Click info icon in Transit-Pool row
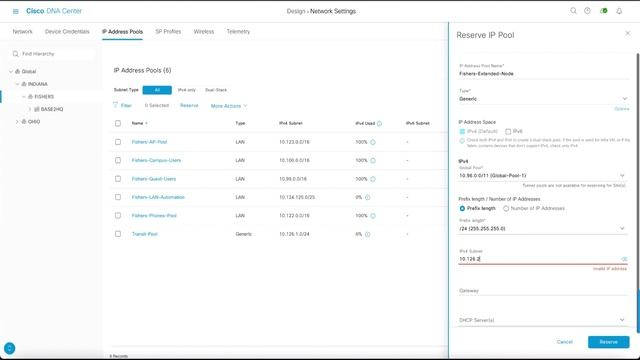Image resolution: width=640 pixels, height=360 pixels. pos(367,234)
